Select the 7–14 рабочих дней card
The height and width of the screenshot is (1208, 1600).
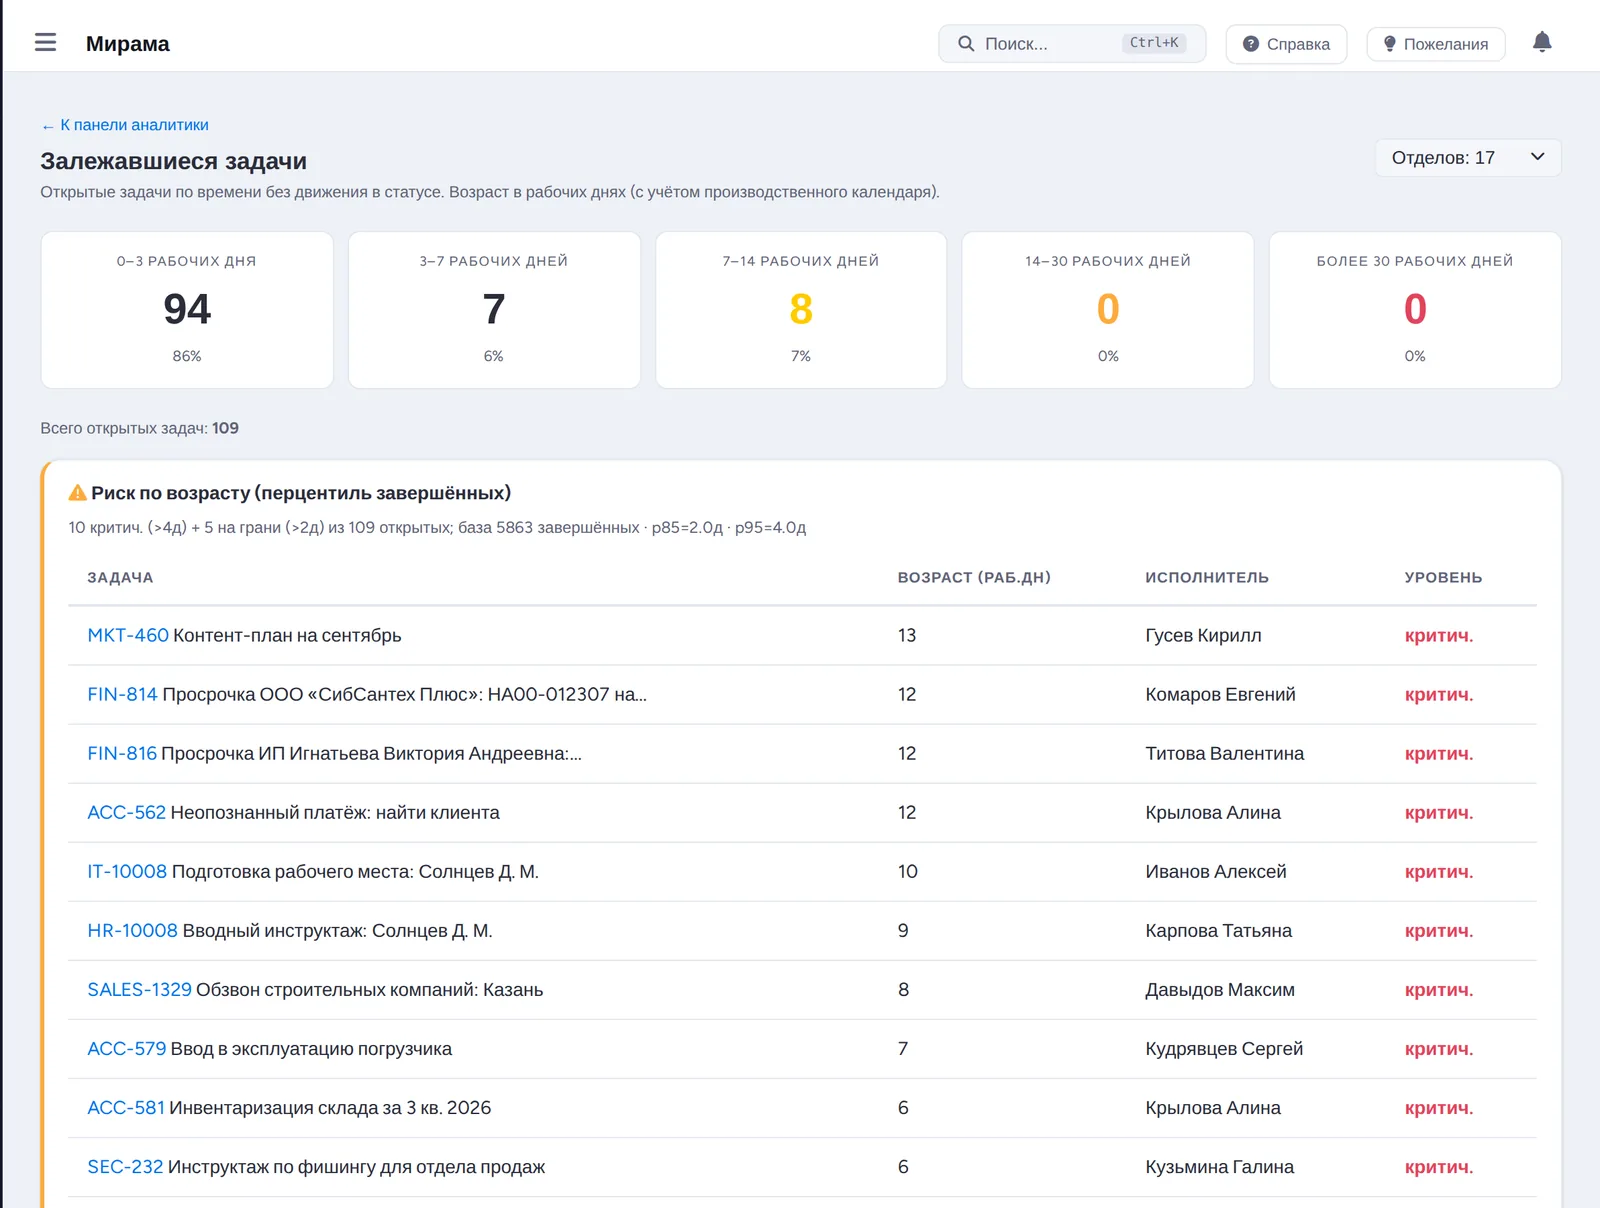click(x=801, y=310)
